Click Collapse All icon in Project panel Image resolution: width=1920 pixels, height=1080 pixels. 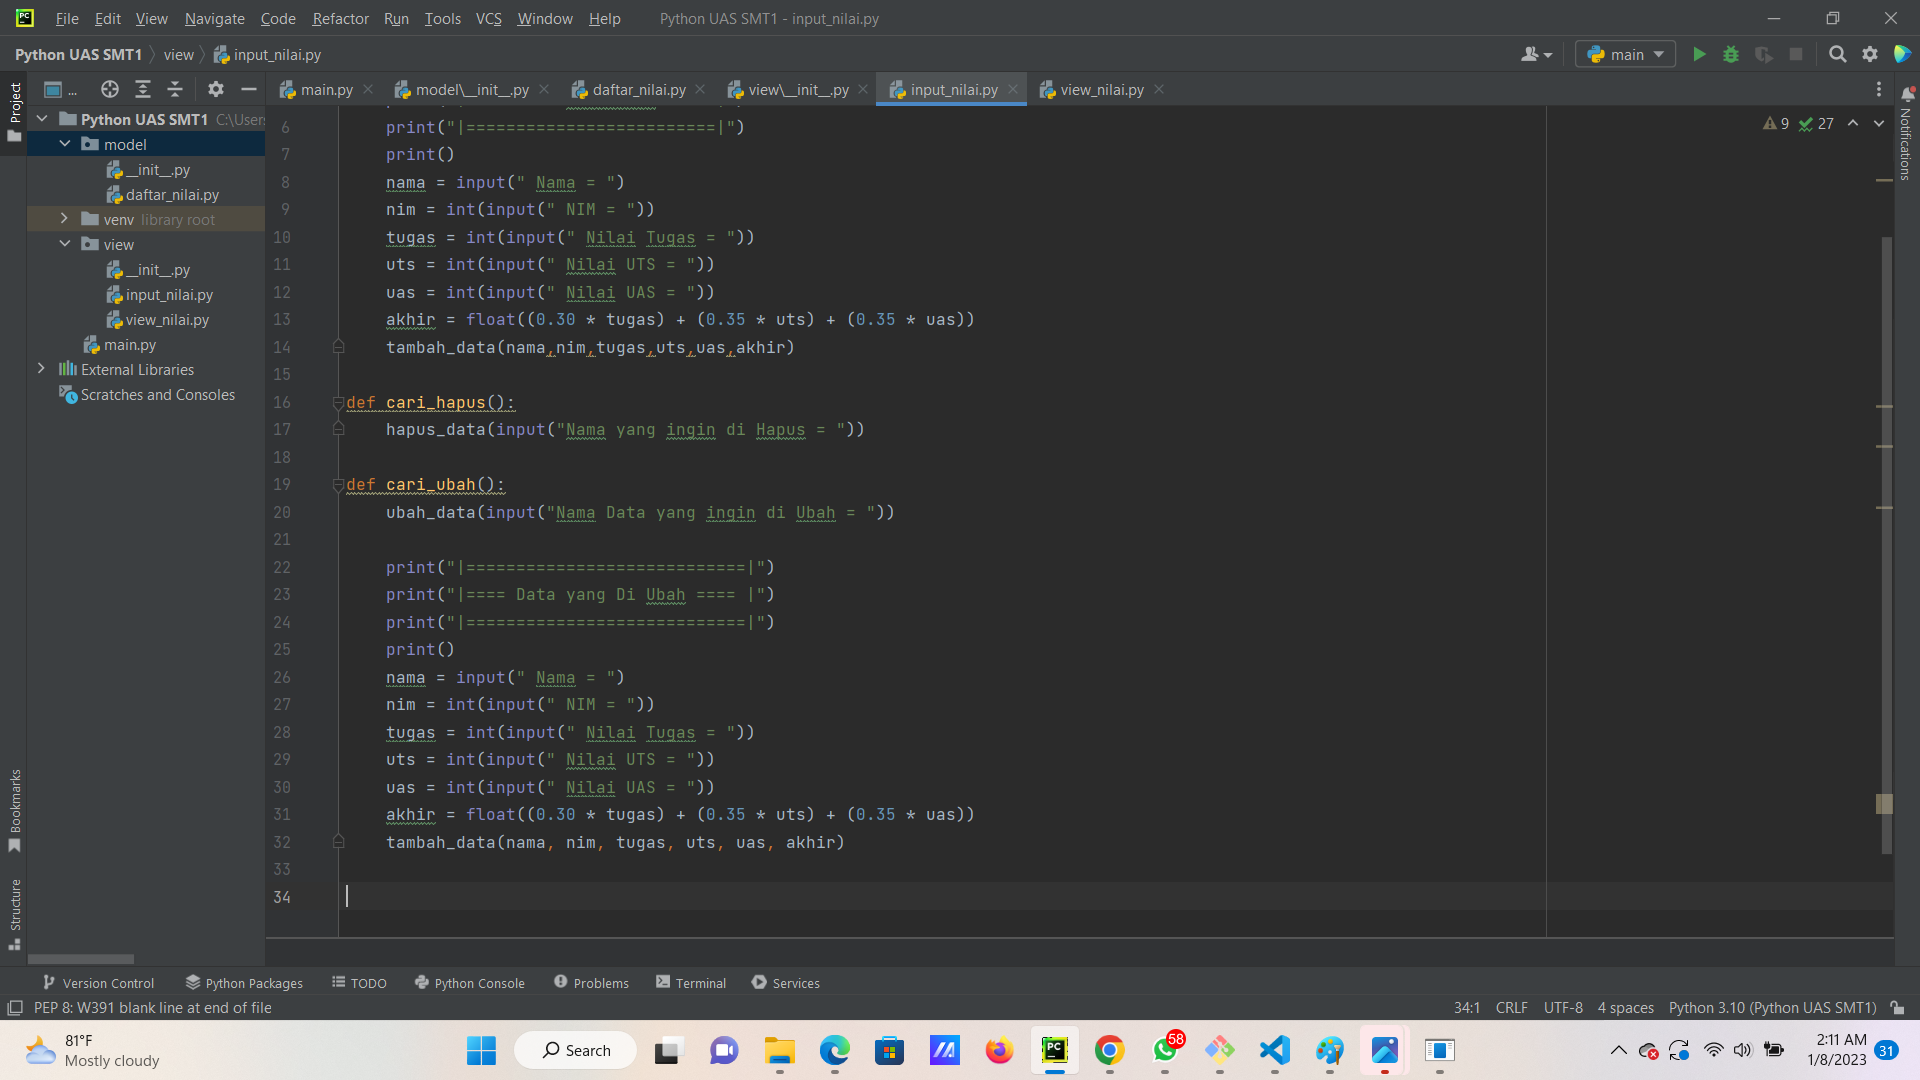[175, 89]
